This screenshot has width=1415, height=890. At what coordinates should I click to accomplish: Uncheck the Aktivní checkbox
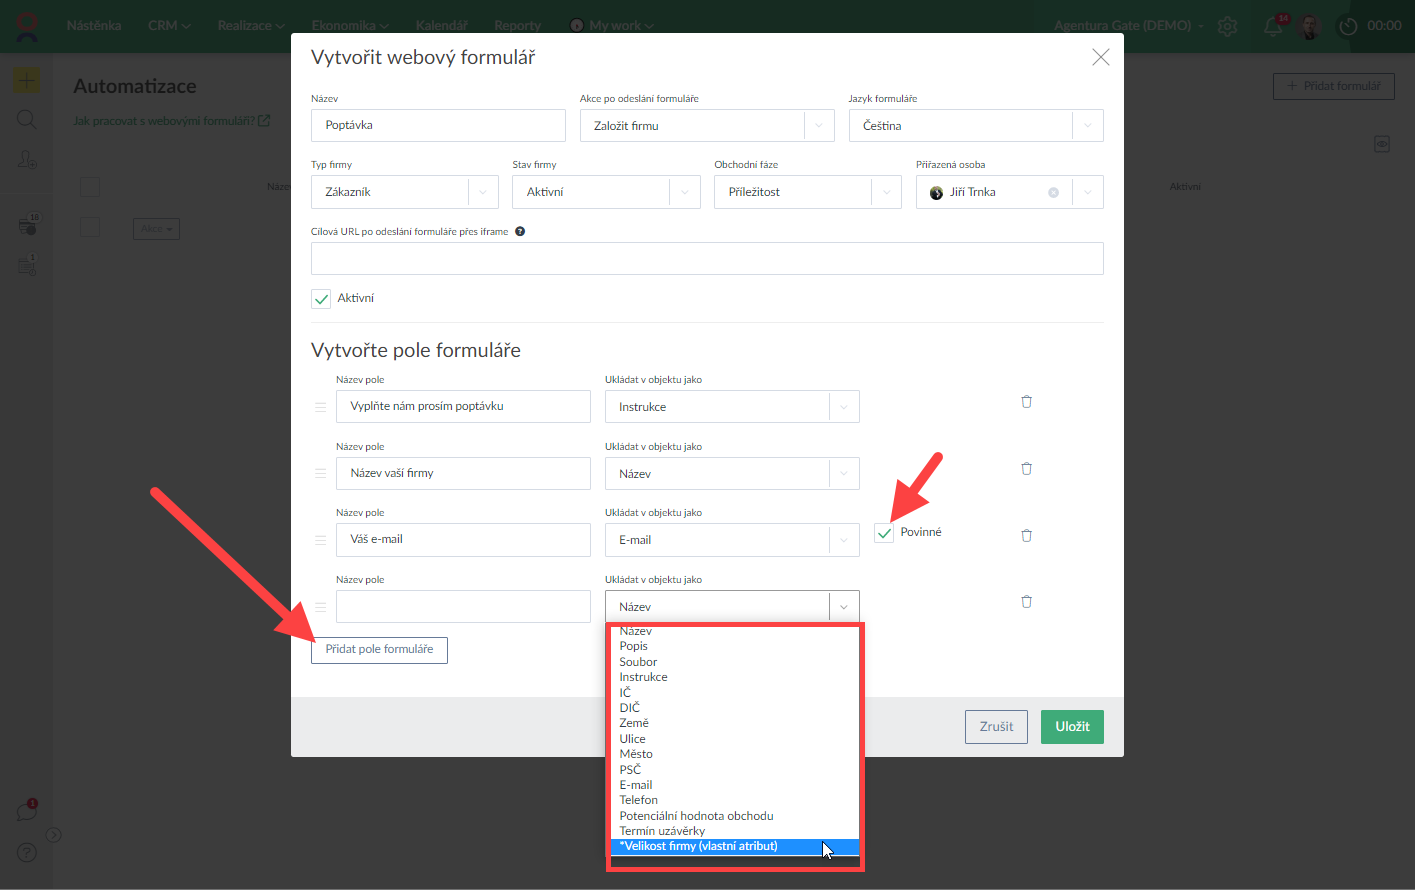click(321, 299)
